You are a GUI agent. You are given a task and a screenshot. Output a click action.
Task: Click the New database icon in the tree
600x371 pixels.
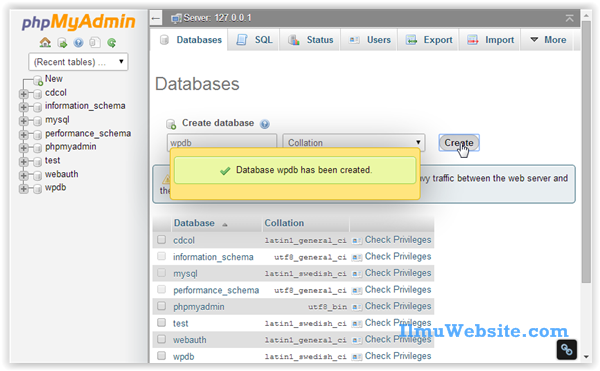coord(38,80)
